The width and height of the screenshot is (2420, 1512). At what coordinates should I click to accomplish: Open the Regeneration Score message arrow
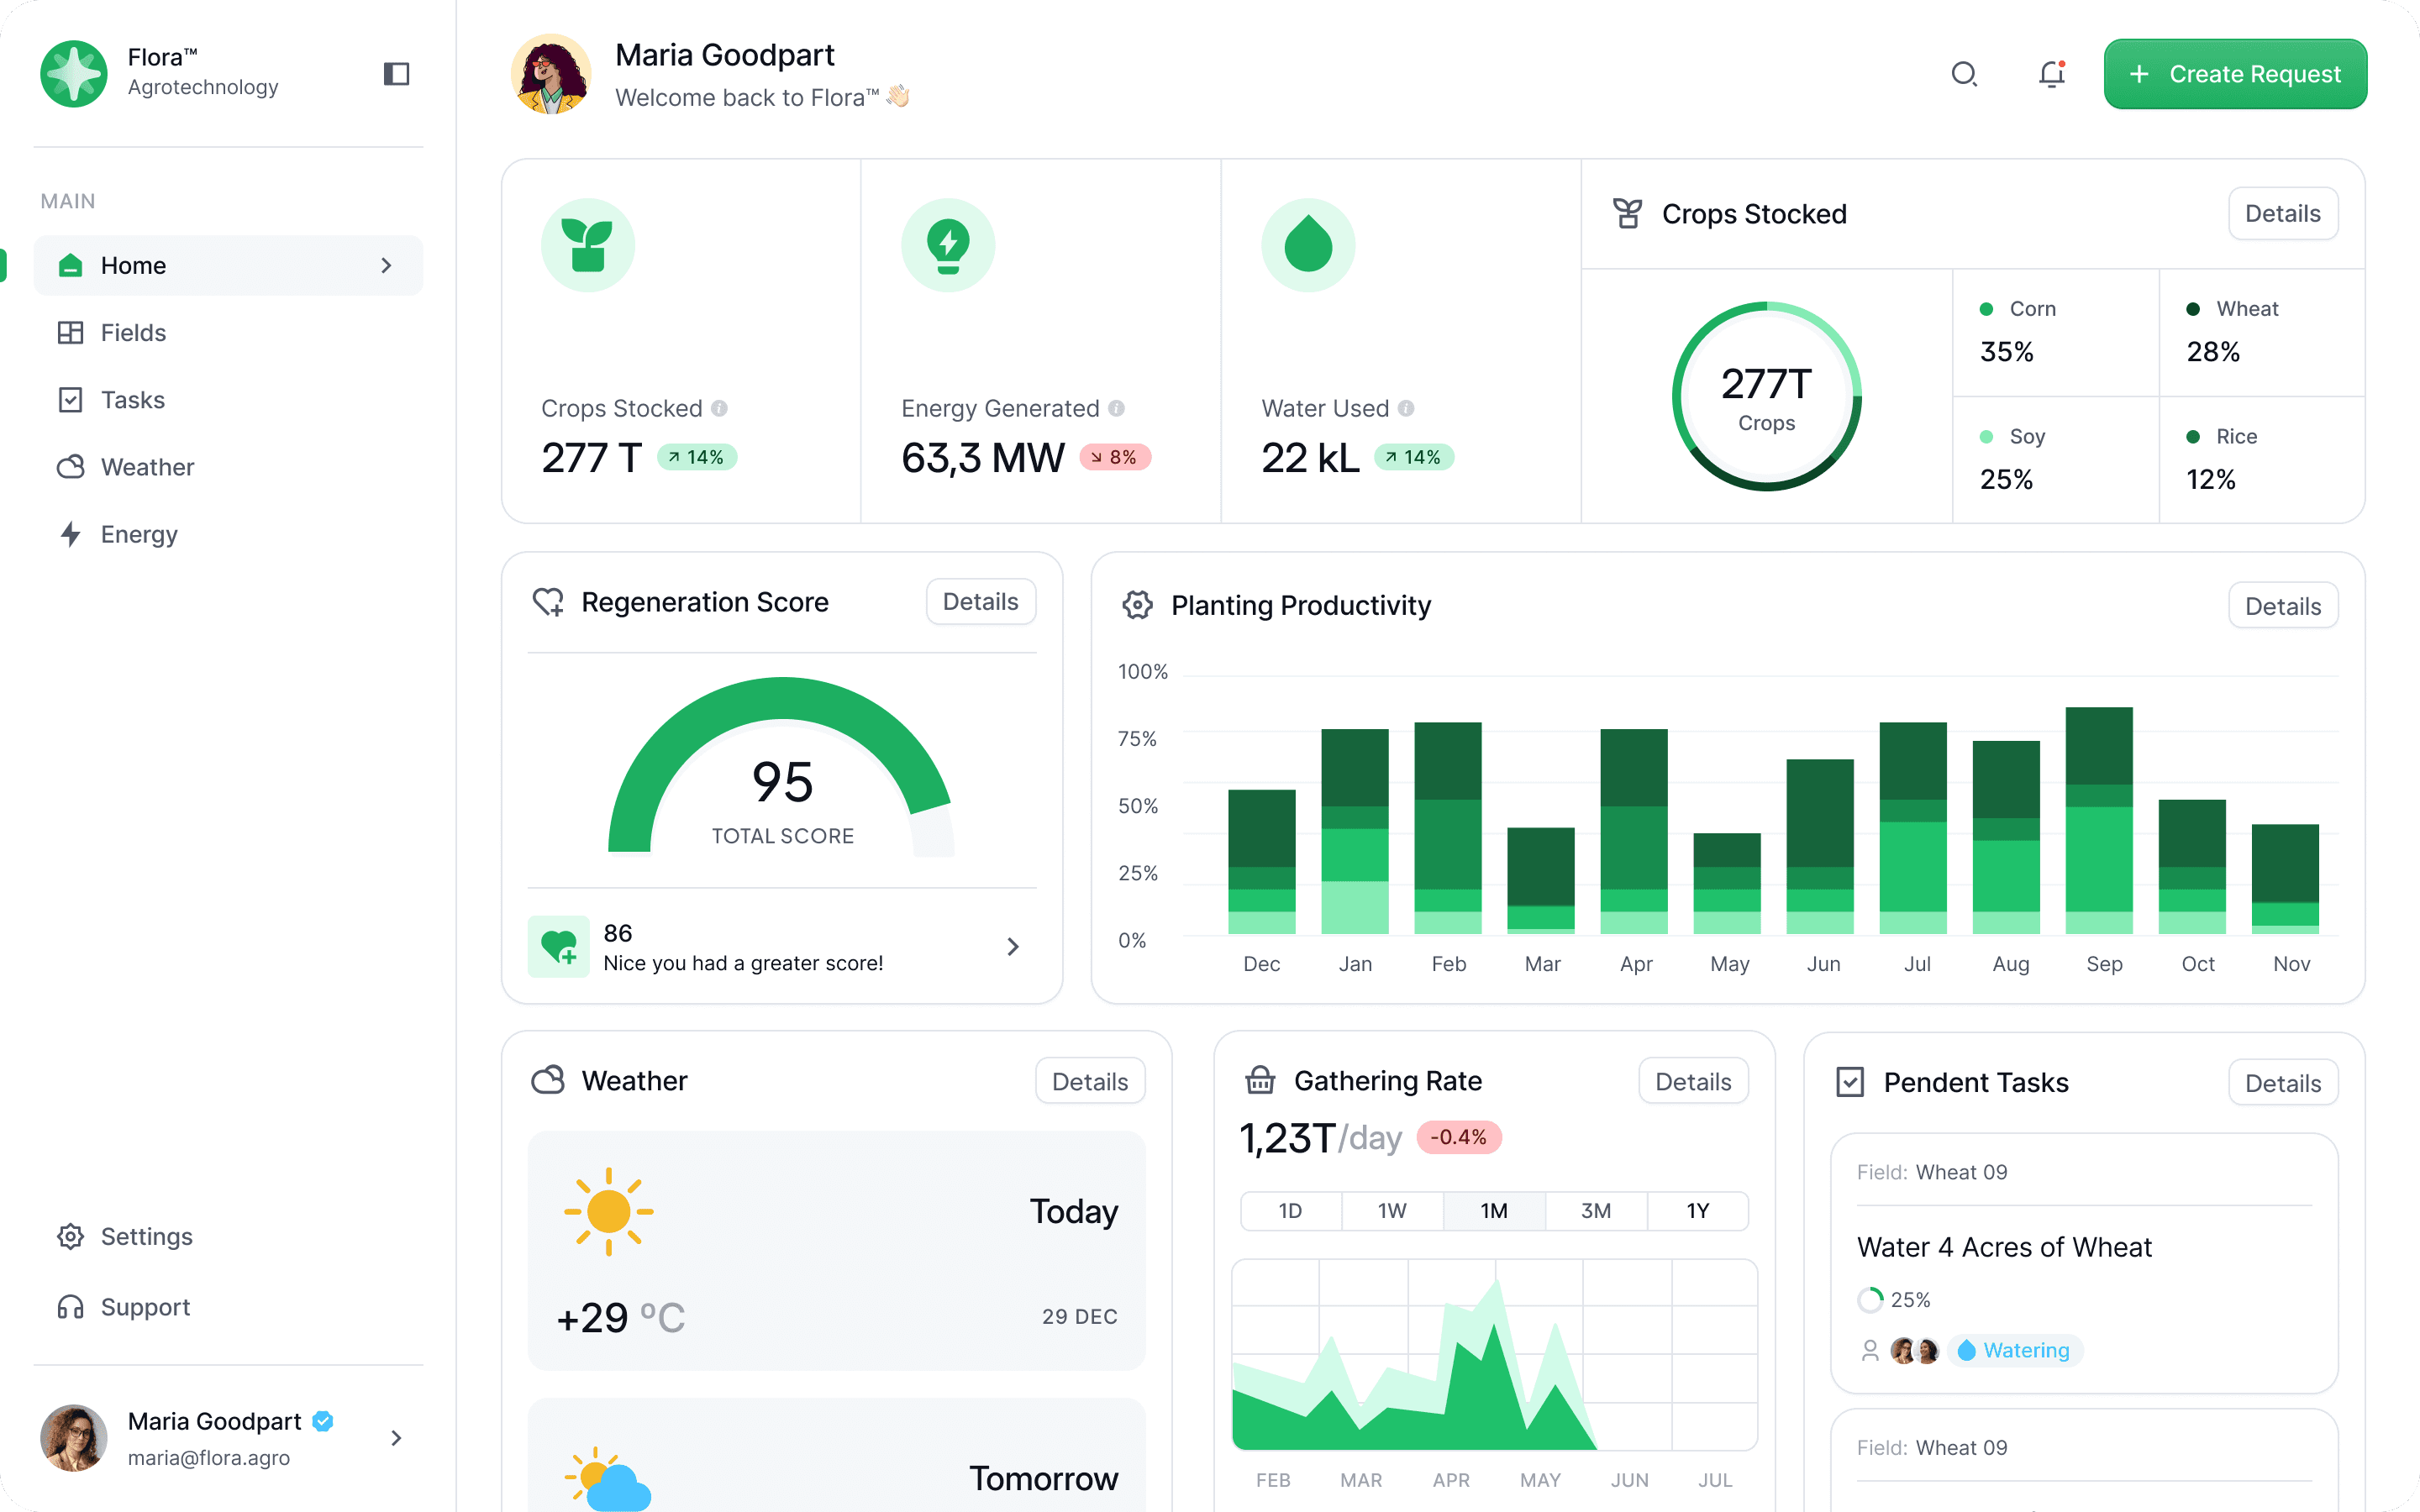(x=1013, y=946)
